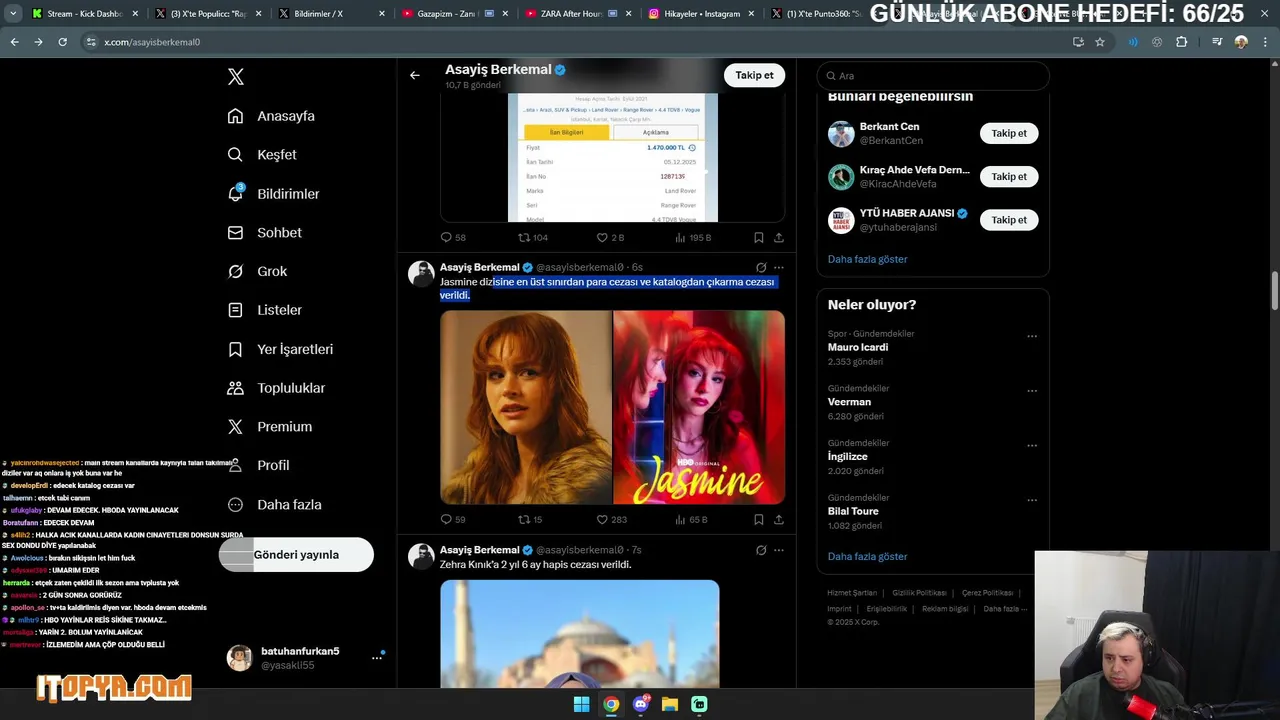Click the X logo in sidebar
Screen dimensions: 1280x720
tap(235, 77)
